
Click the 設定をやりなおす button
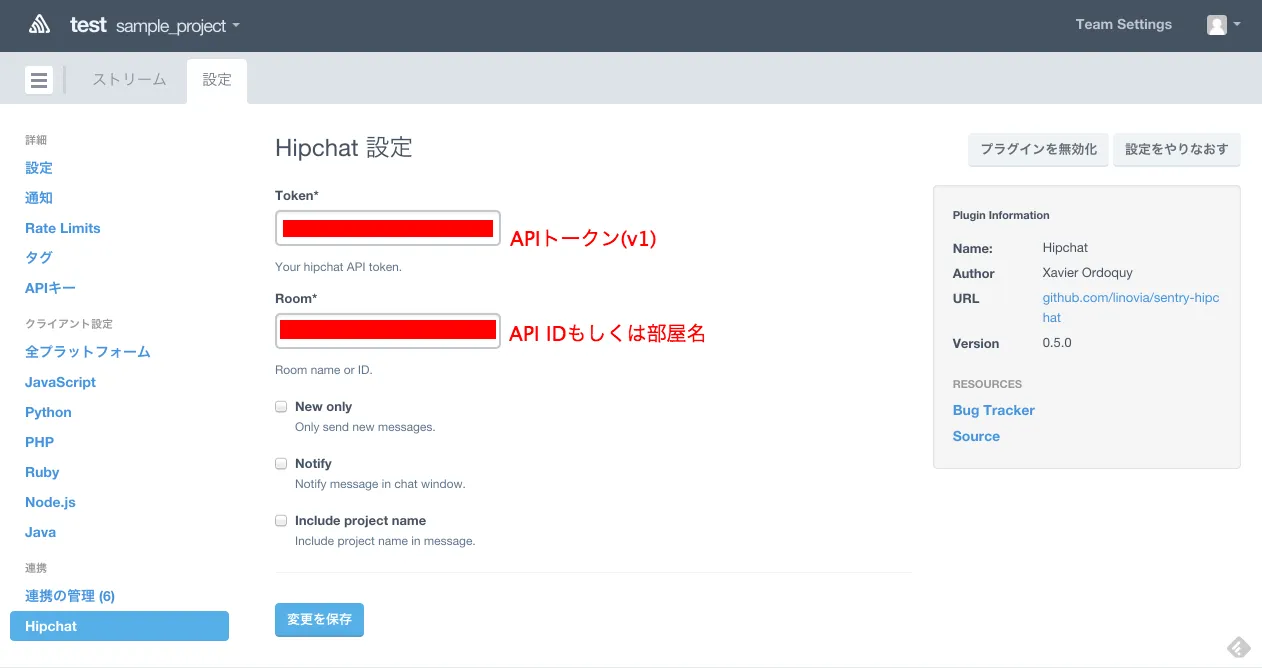(1177, 149)
